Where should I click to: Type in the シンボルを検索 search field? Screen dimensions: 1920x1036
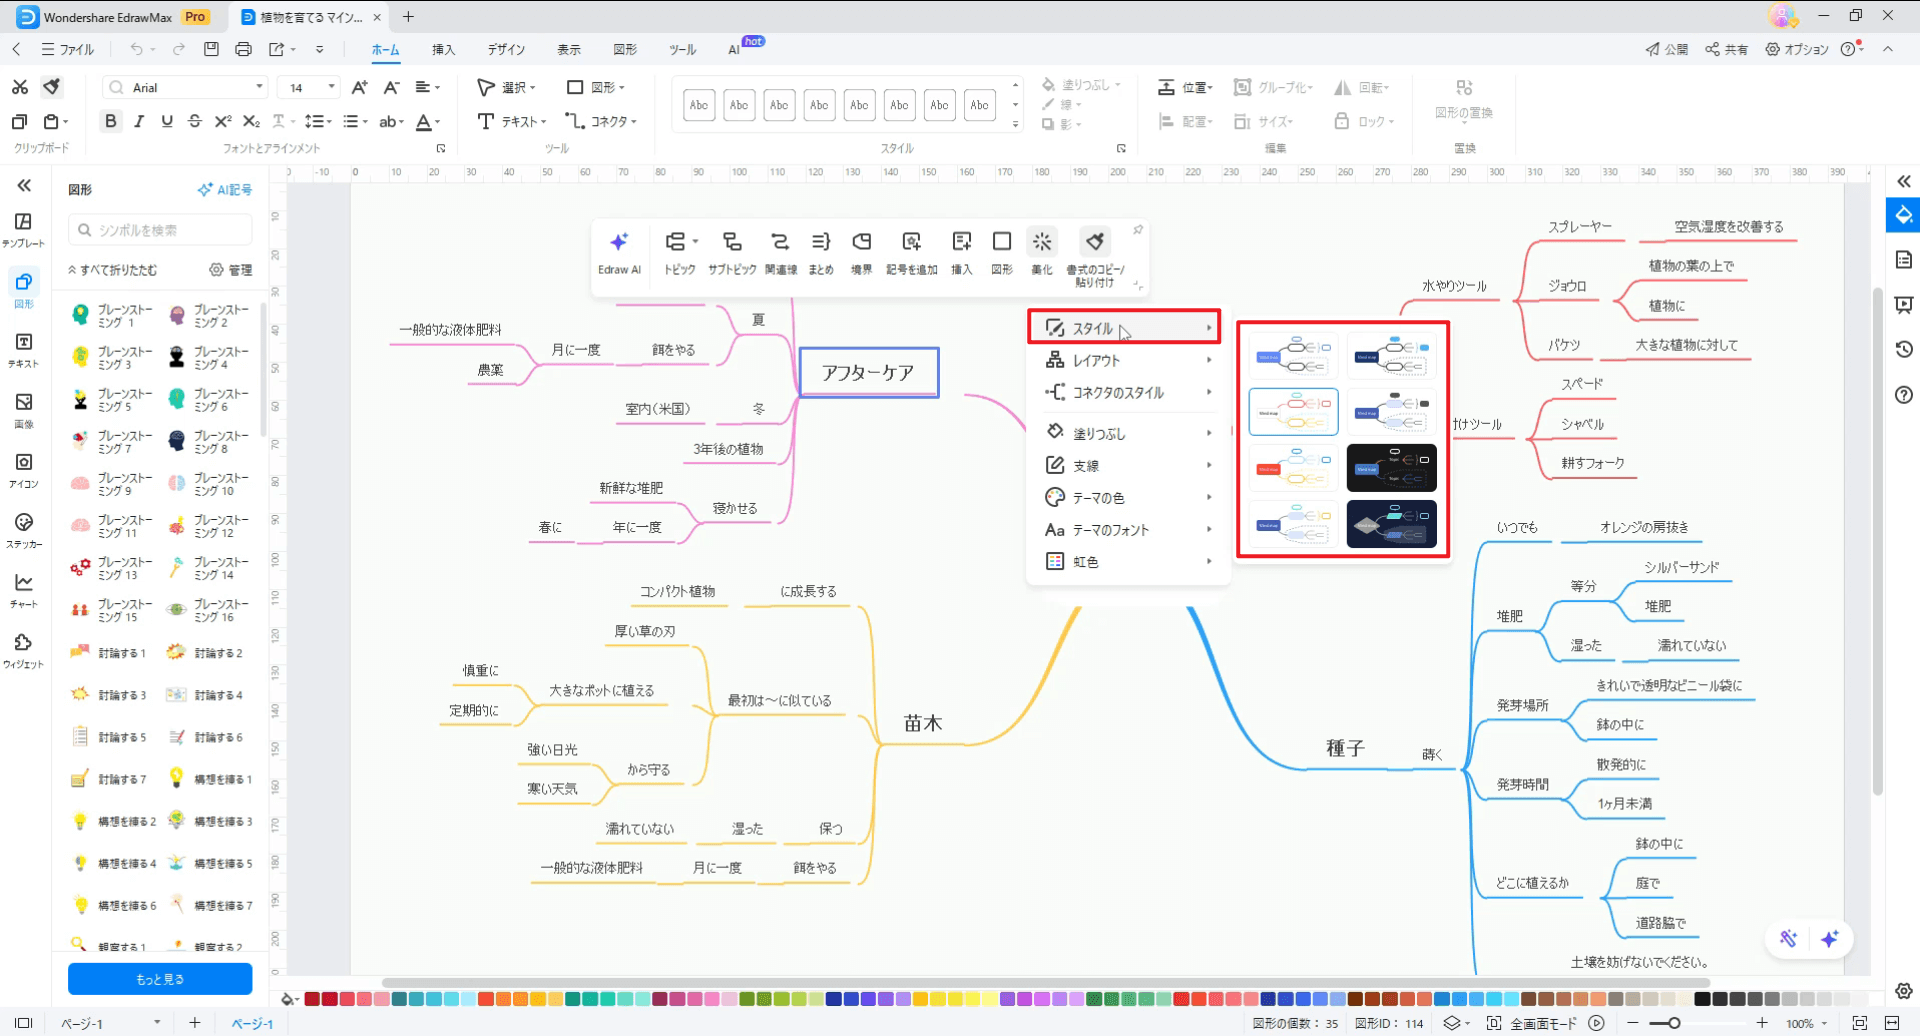tap(160, 230)
